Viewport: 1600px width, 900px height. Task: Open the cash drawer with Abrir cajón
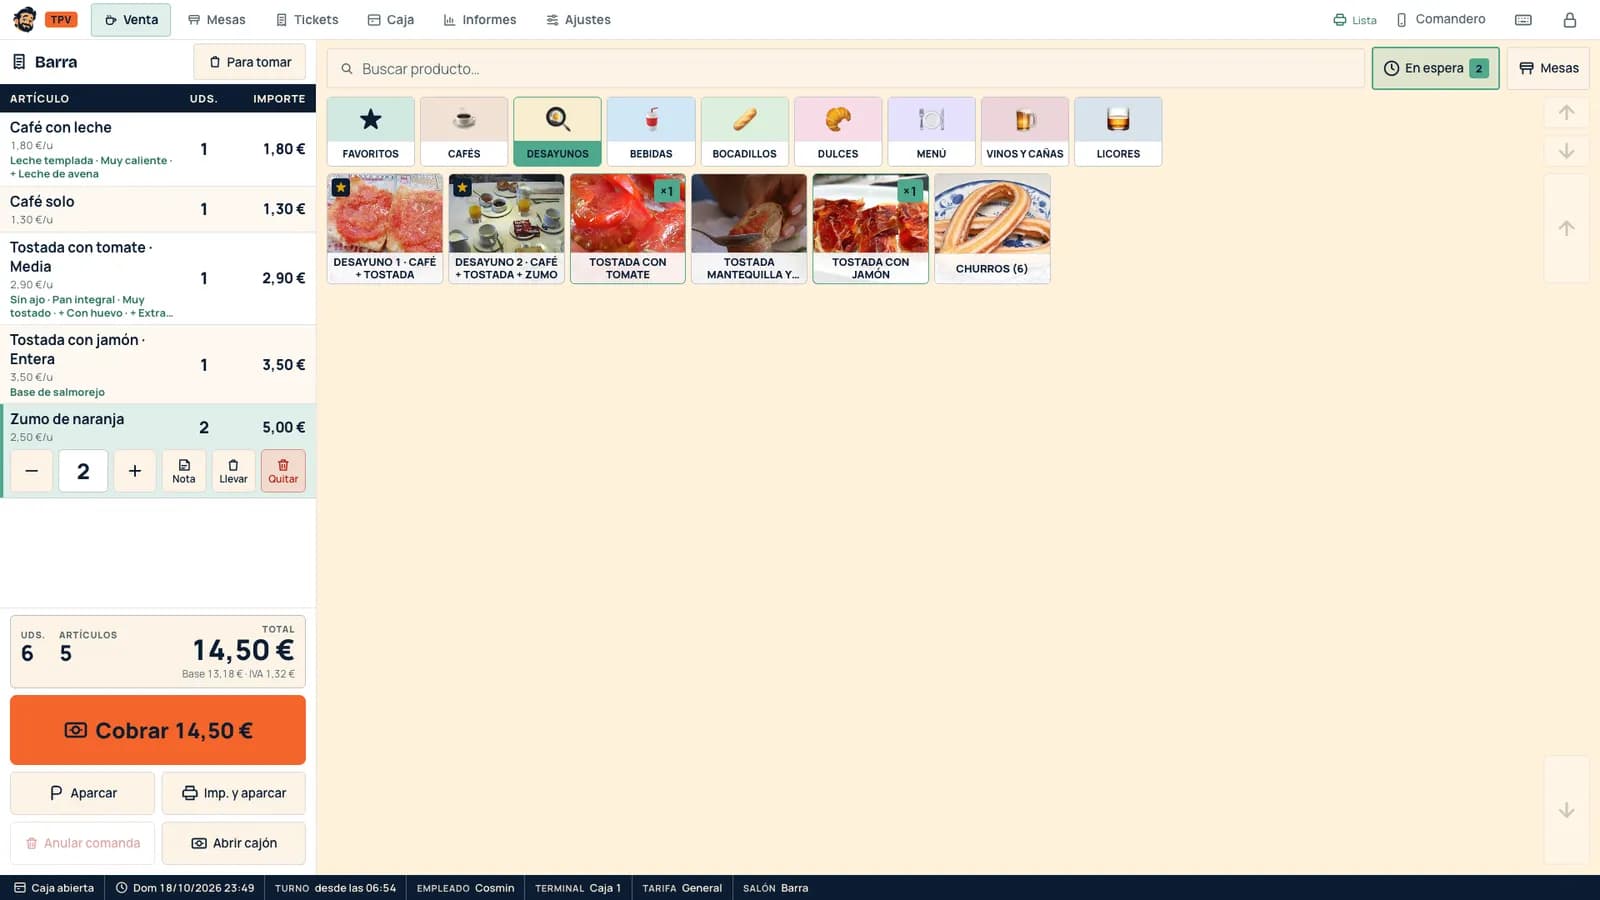[x=234, y=843]
